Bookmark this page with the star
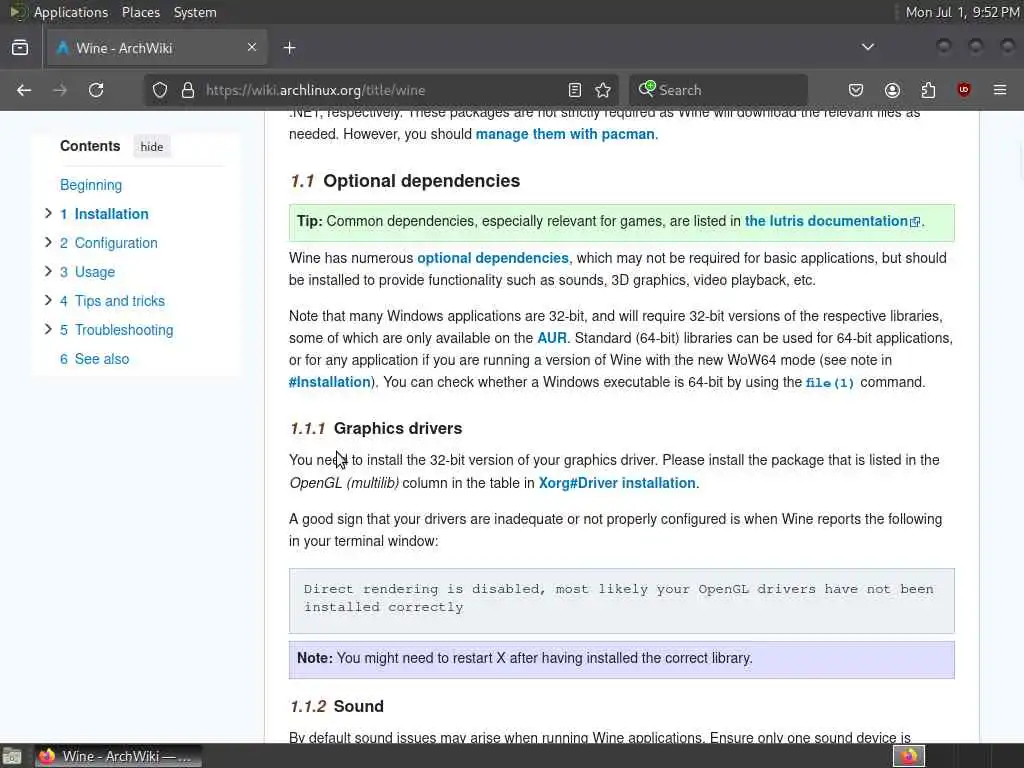This screenshot has width=1024, height=768. 603,90
